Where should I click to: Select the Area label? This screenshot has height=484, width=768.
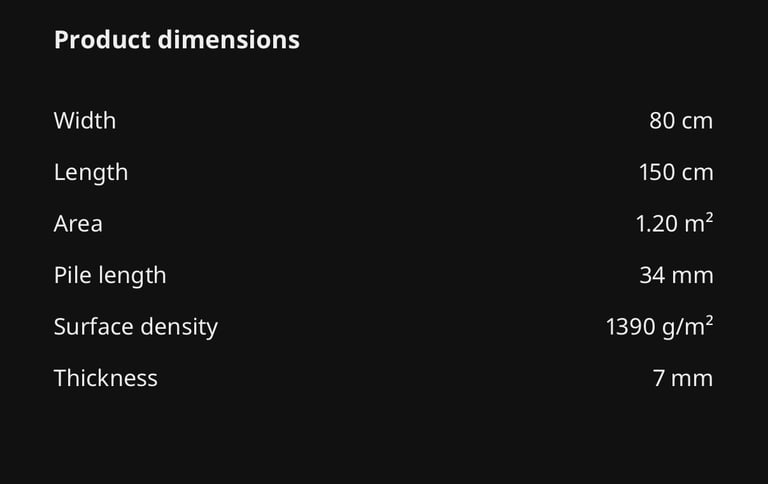78,223
